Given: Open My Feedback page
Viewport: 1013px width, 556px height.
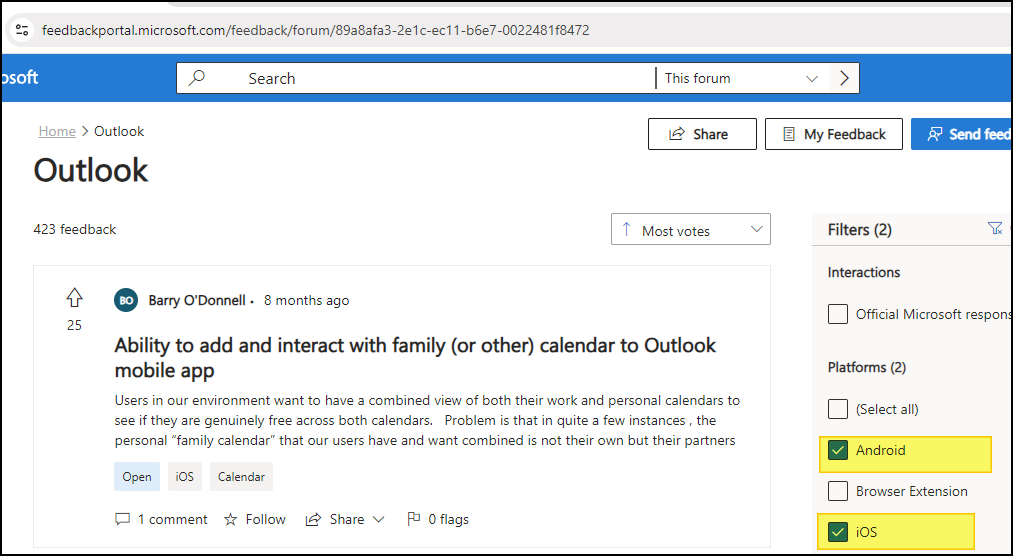Looking at the screenshot, I should click(x=833, y=134).
